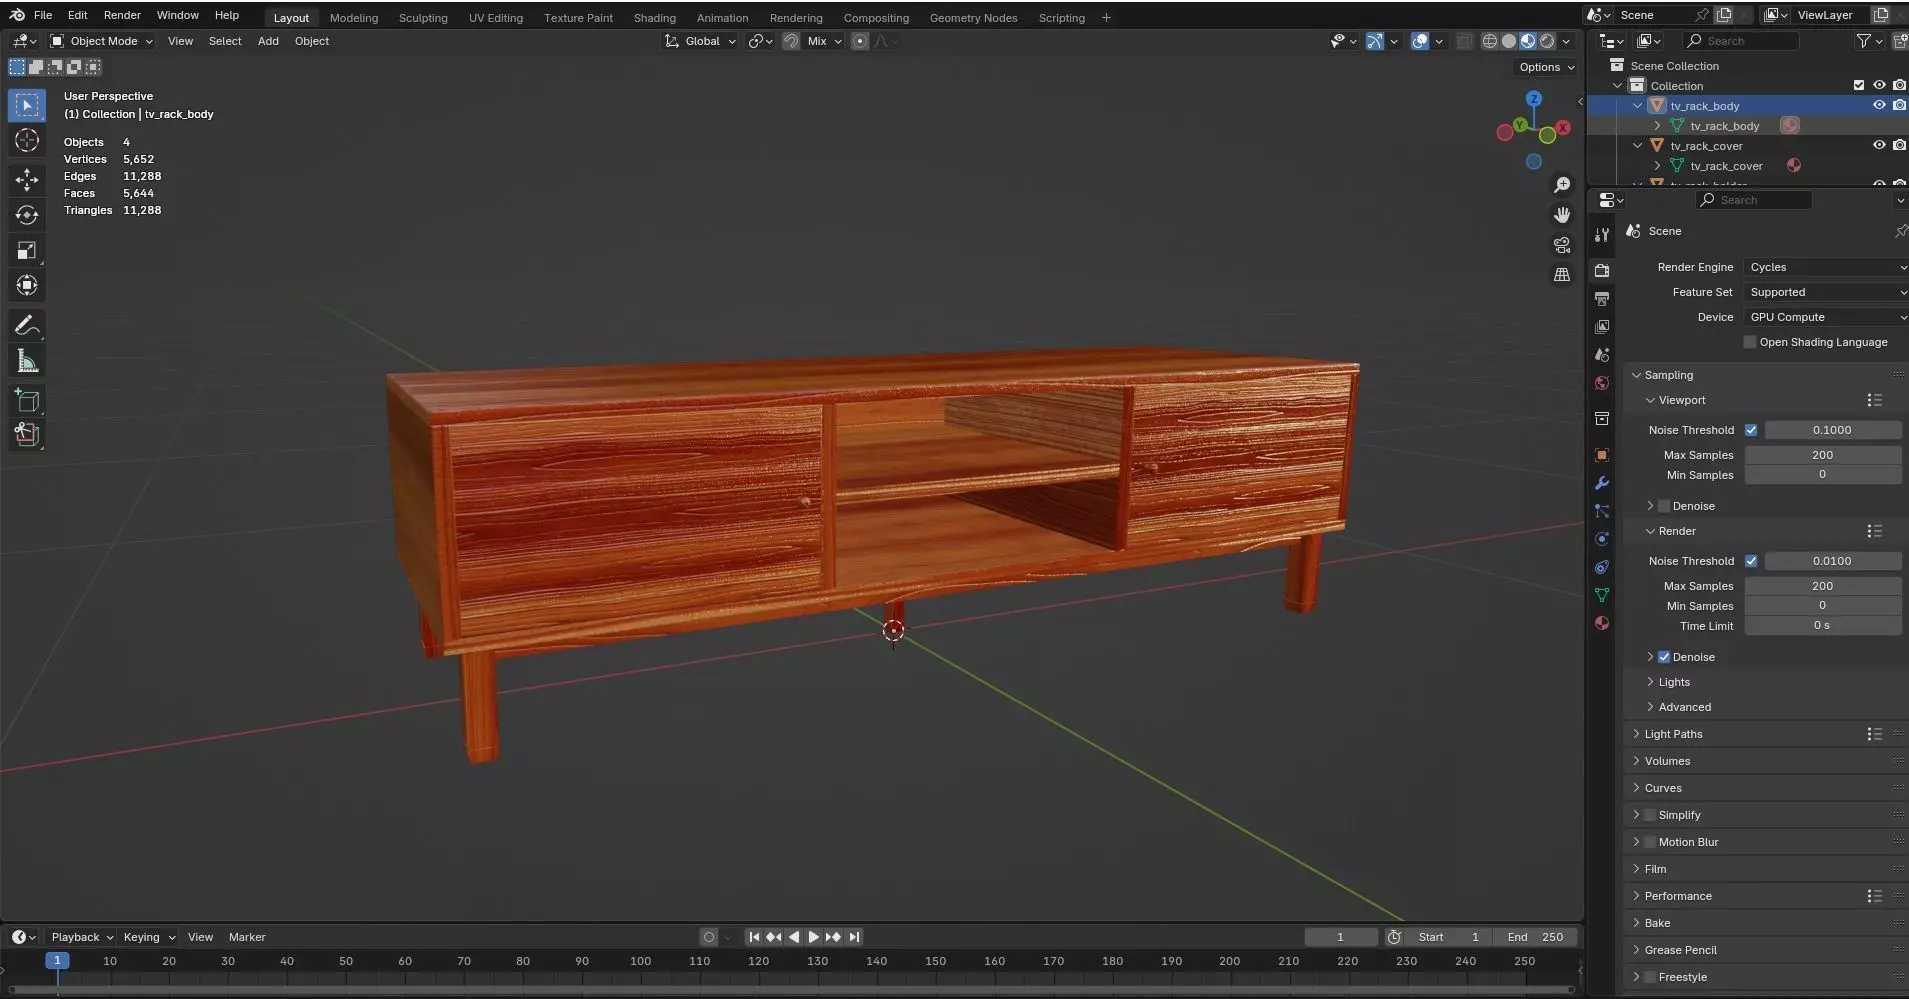Switch to the Geometry Nodes tab

973,18
